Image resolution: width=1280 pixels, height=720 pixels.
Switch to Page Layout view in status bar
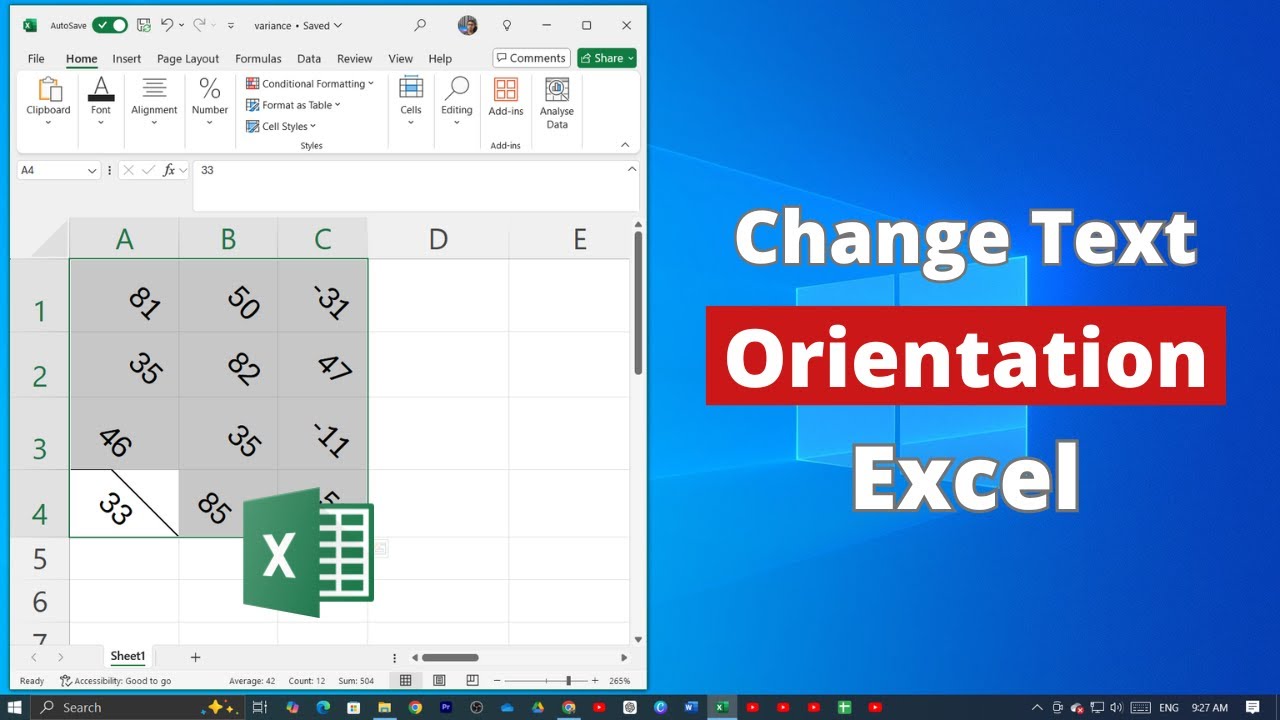(439, 681)
